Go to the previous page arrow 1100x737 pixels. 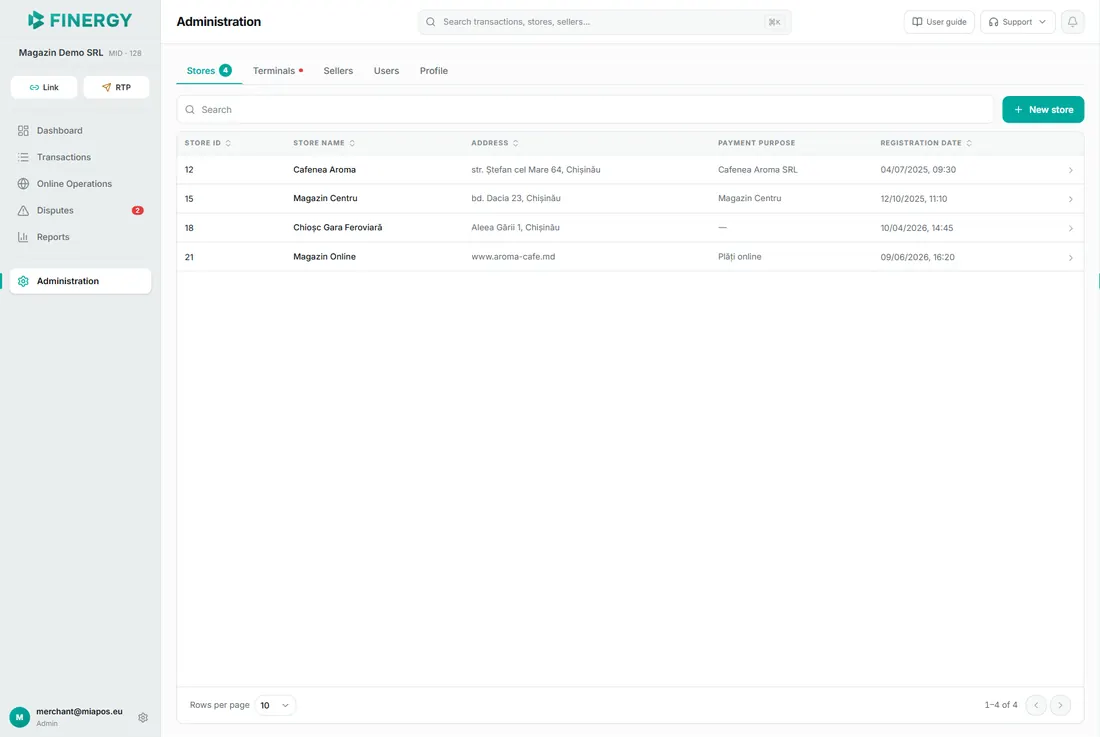tap(1035, 705)
